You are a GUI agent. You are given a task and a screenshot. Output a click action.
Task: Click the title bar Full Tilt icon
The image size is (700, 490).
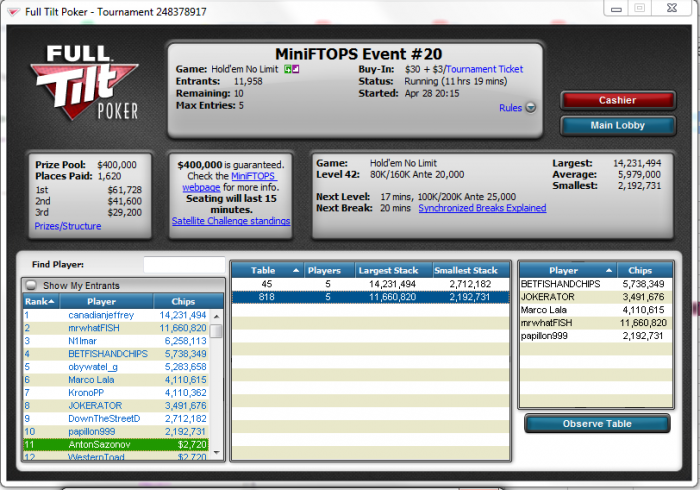pyautogui.click(x=13, y=12)
